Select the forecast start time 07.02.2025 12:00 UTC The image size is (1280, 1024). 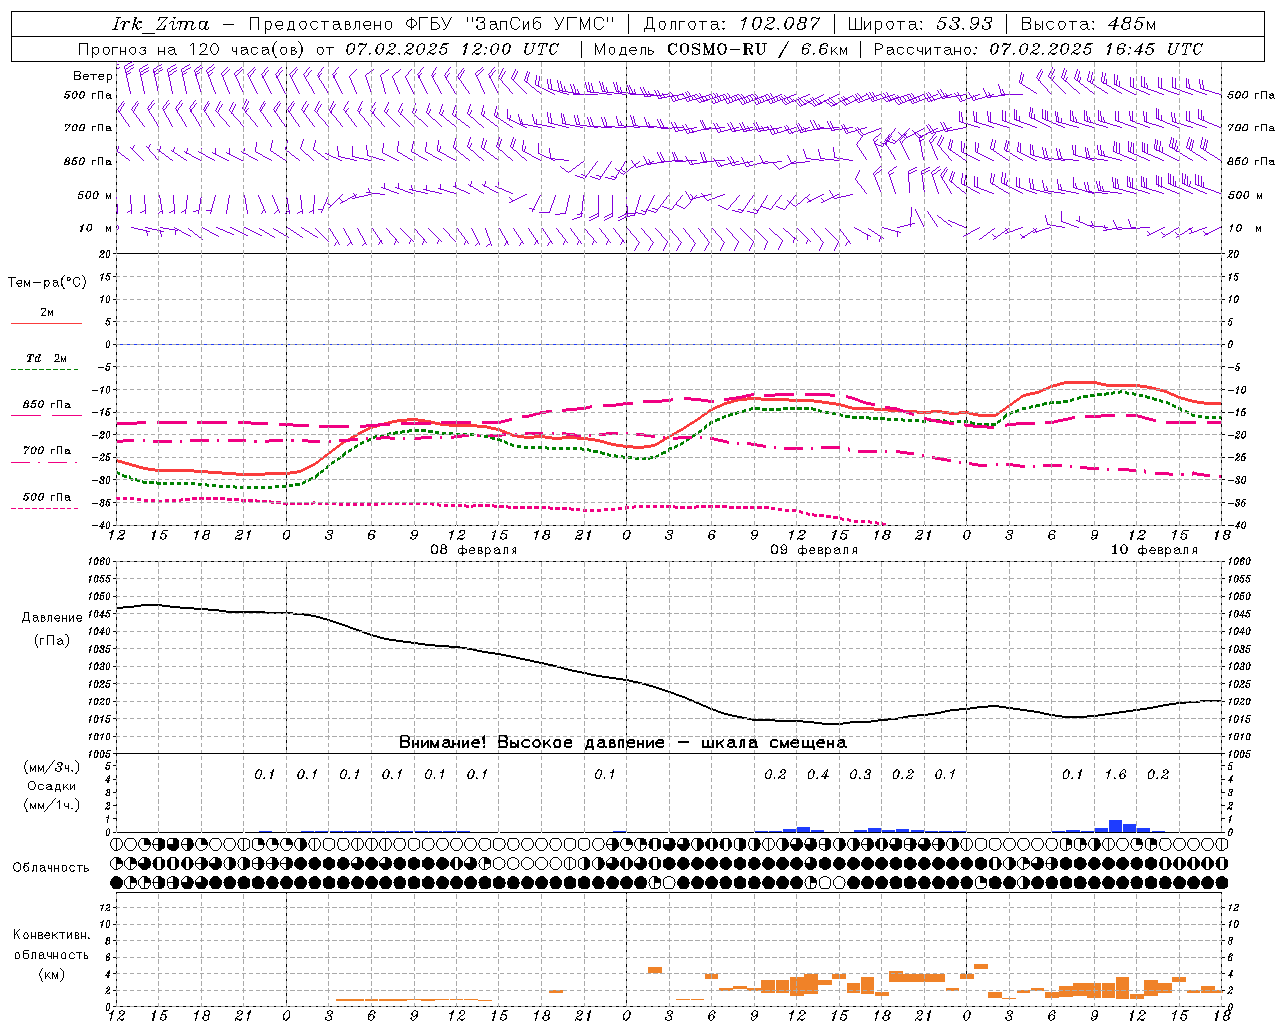[452, 49]
